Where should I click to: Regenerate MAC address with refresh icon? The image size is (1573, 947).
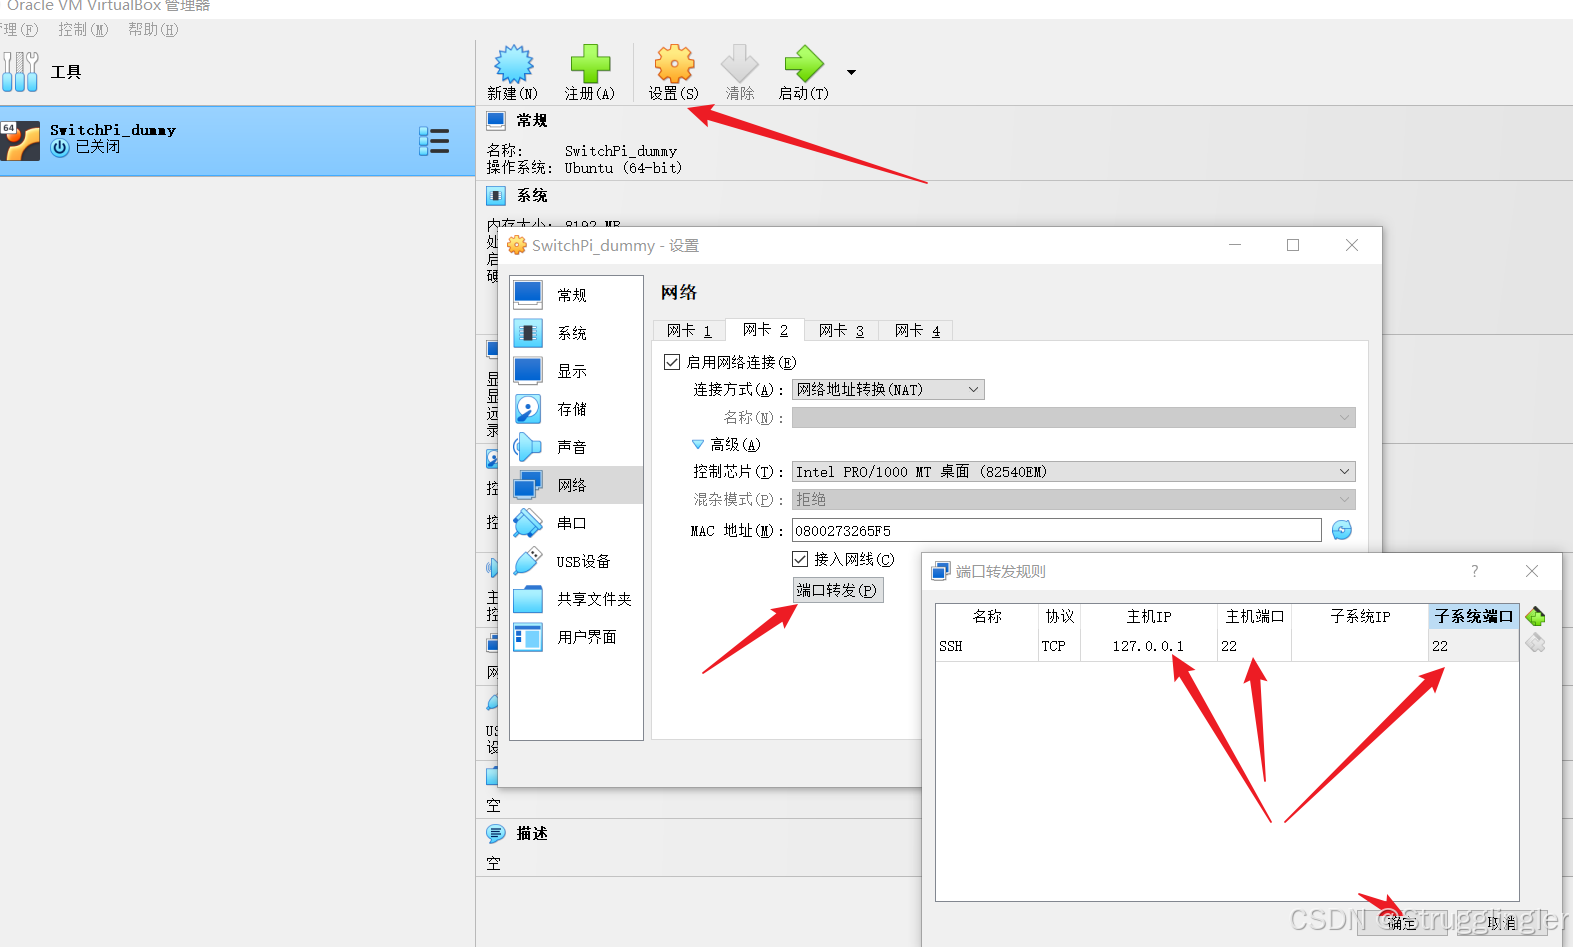[1342, 530]
